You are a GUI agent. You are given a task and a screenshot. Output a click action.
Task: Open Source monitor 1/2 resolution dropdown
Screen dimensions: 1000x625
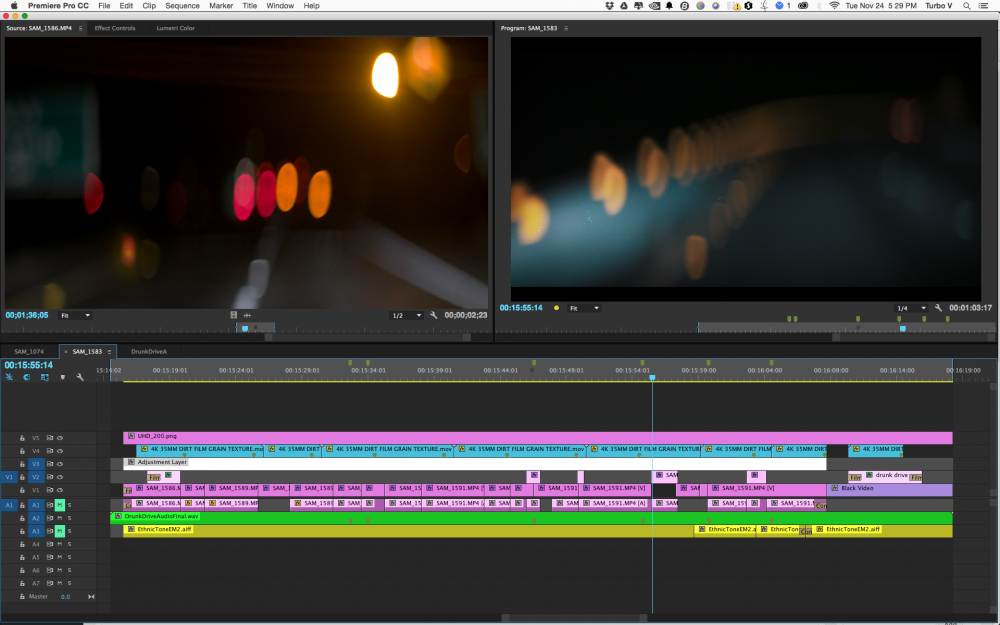405,315
